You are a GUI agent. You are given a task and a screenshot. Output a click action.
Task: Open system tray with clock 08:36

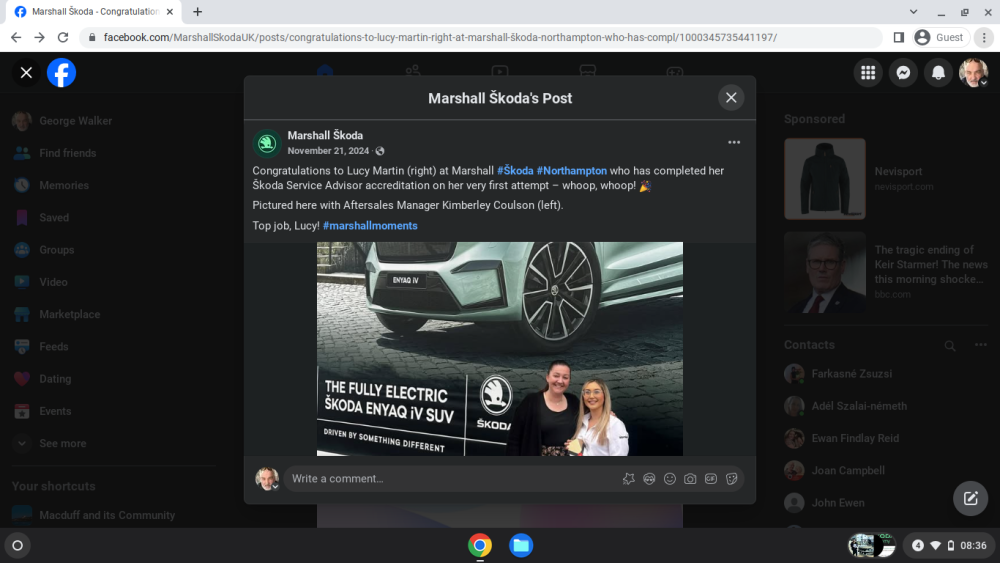tap(948, 546)
